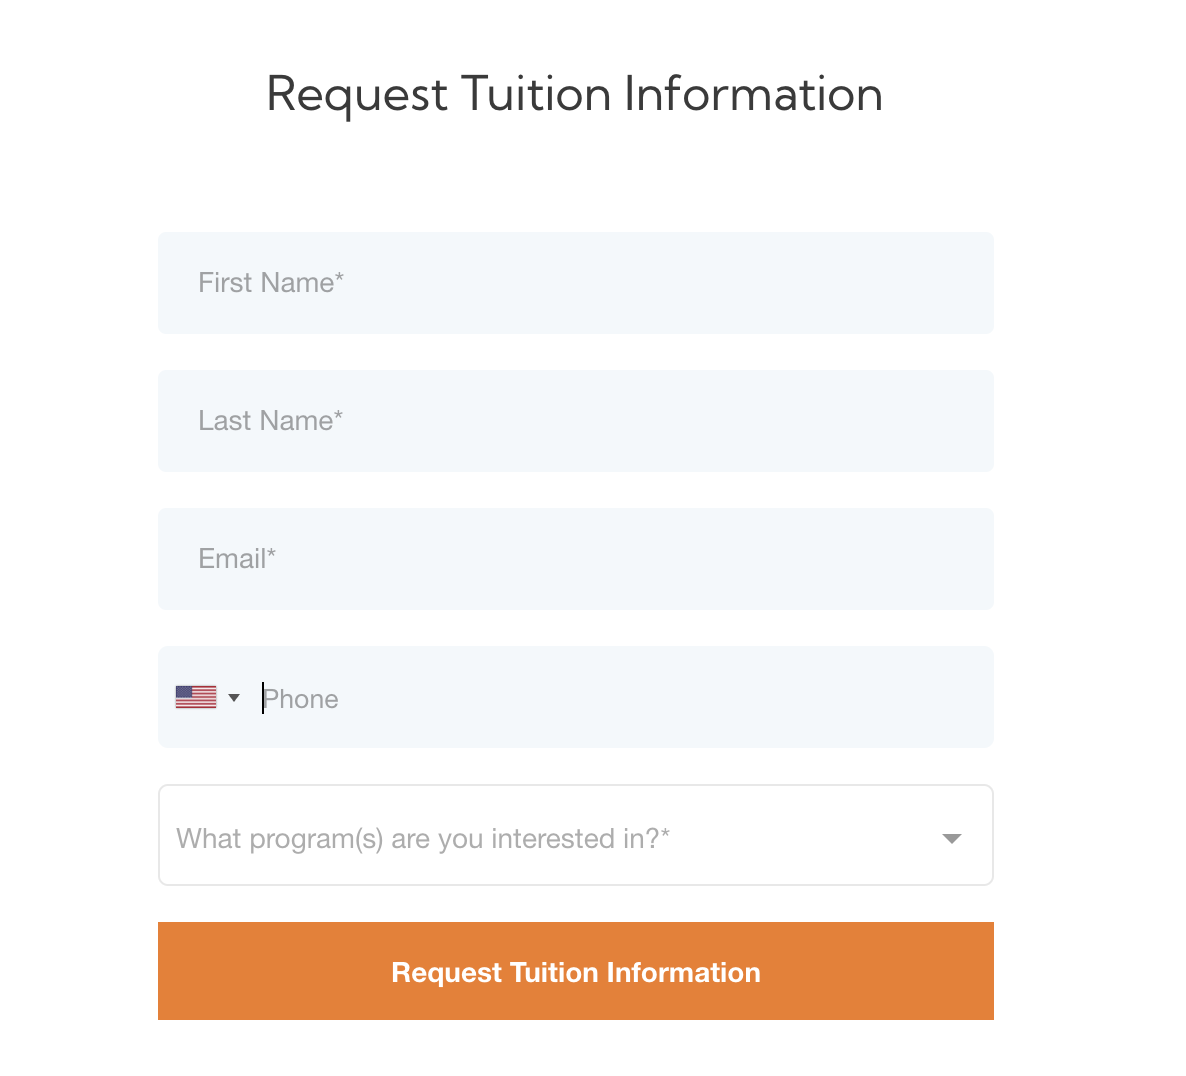1186x1076 pixels.
Task: Click the white button label text to submit
Action: [576, 972]
